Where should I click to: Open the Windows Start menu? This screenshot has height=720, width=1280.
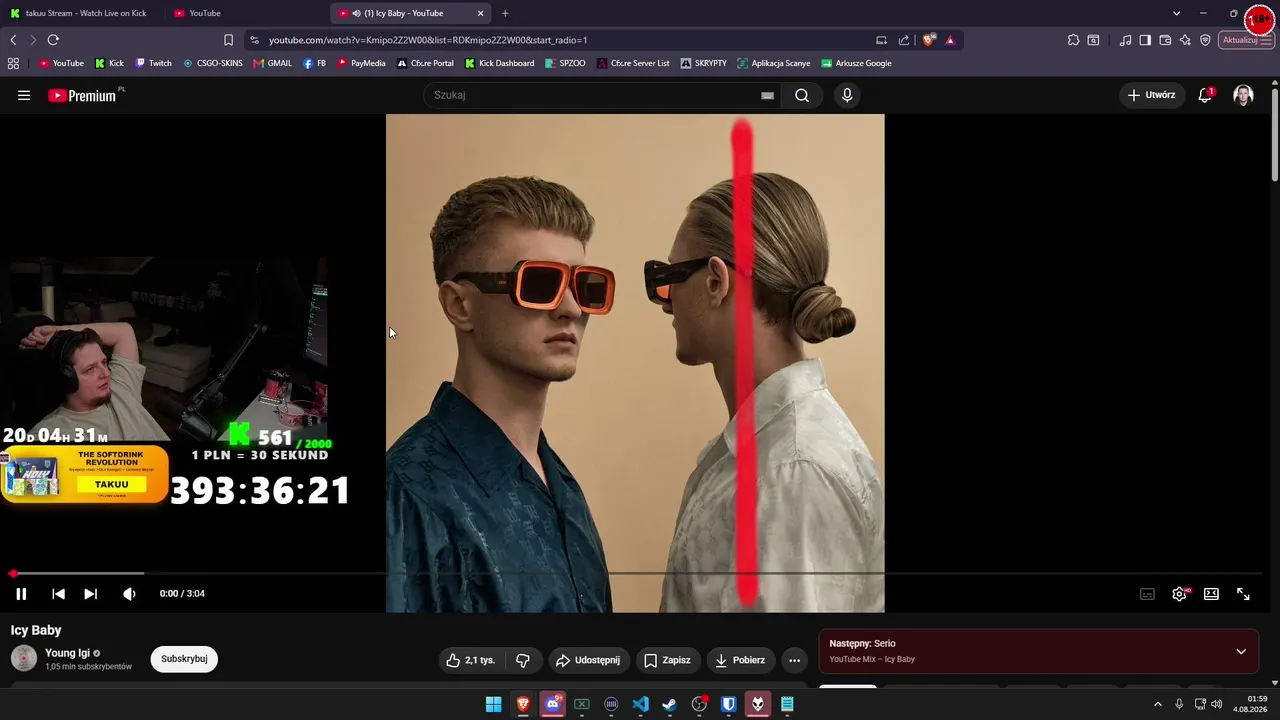[493, 704]
